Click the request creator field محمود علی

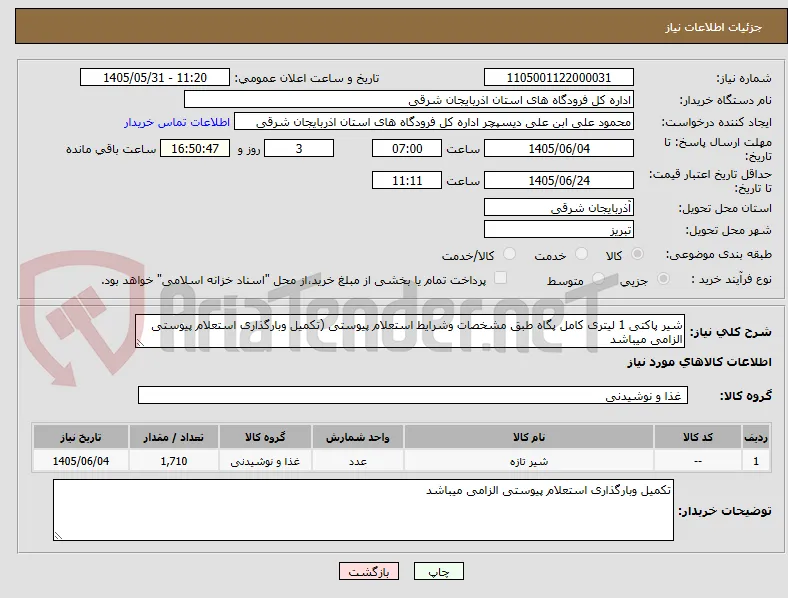[434, 122]
